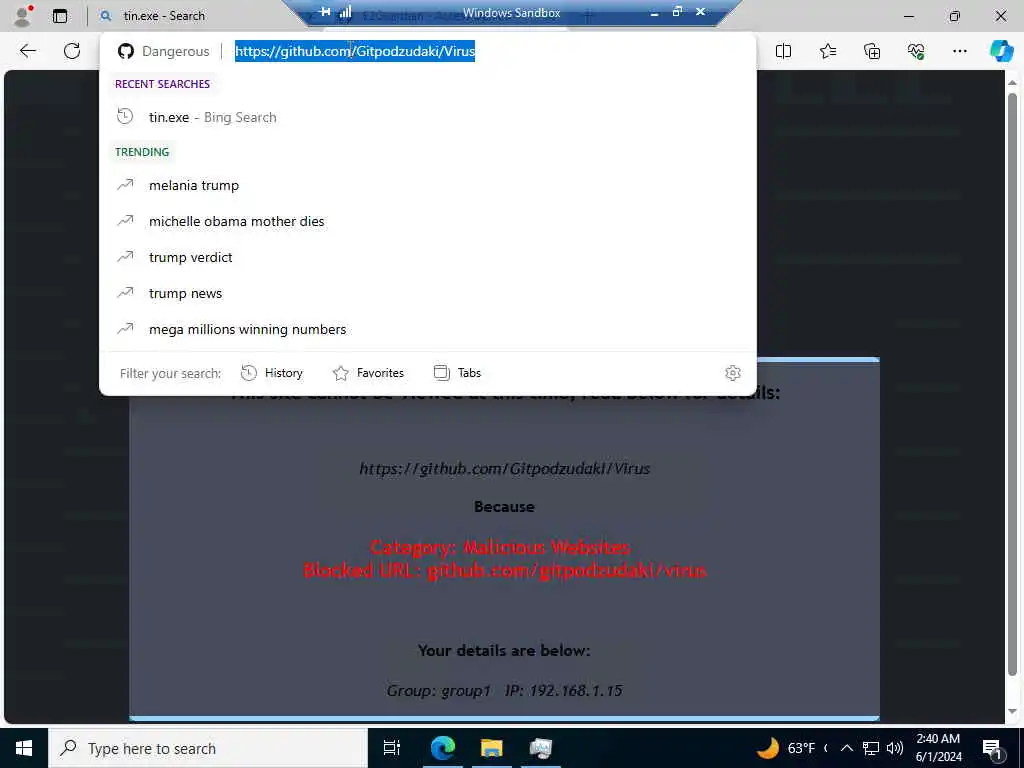Image resolution: width=1024 pixels, height=768 pixels.
Task: Click the Group: group1 IP details text
Action: 504,690
